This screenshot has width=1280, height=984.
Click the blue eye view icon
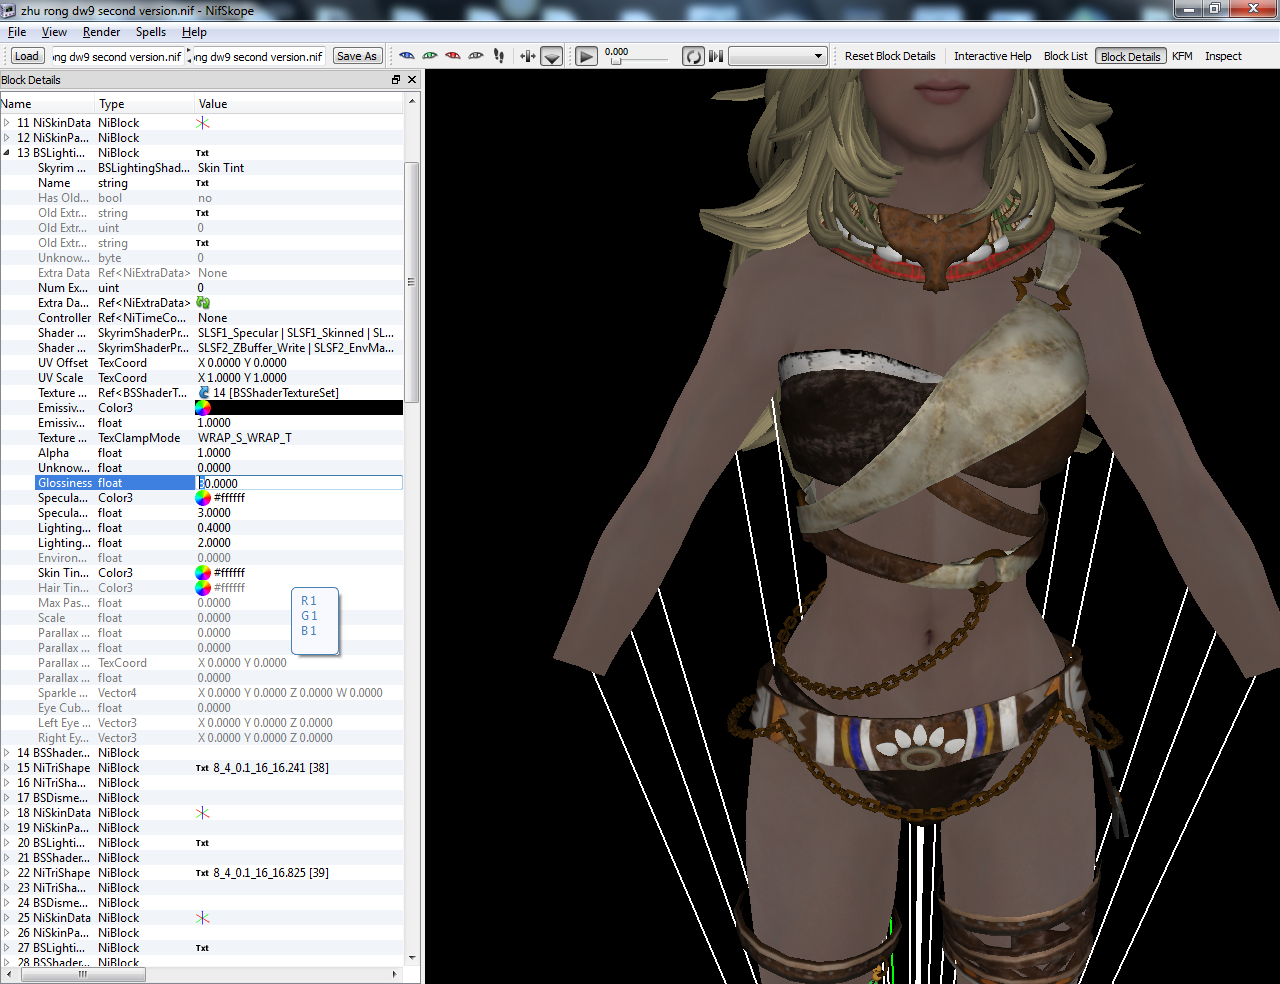pyautogui.click(x=406, y=56)
